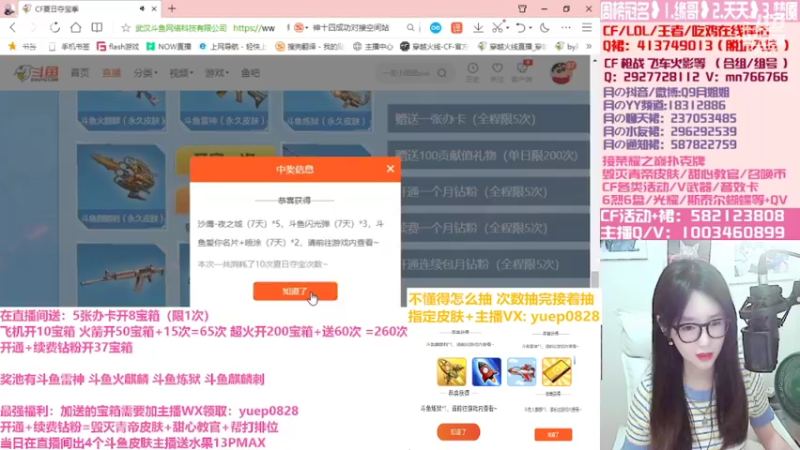Select the 斗鱼火麒麟 skin card
The height and width of the screenshot is (450, 800).
coord(121,111)
